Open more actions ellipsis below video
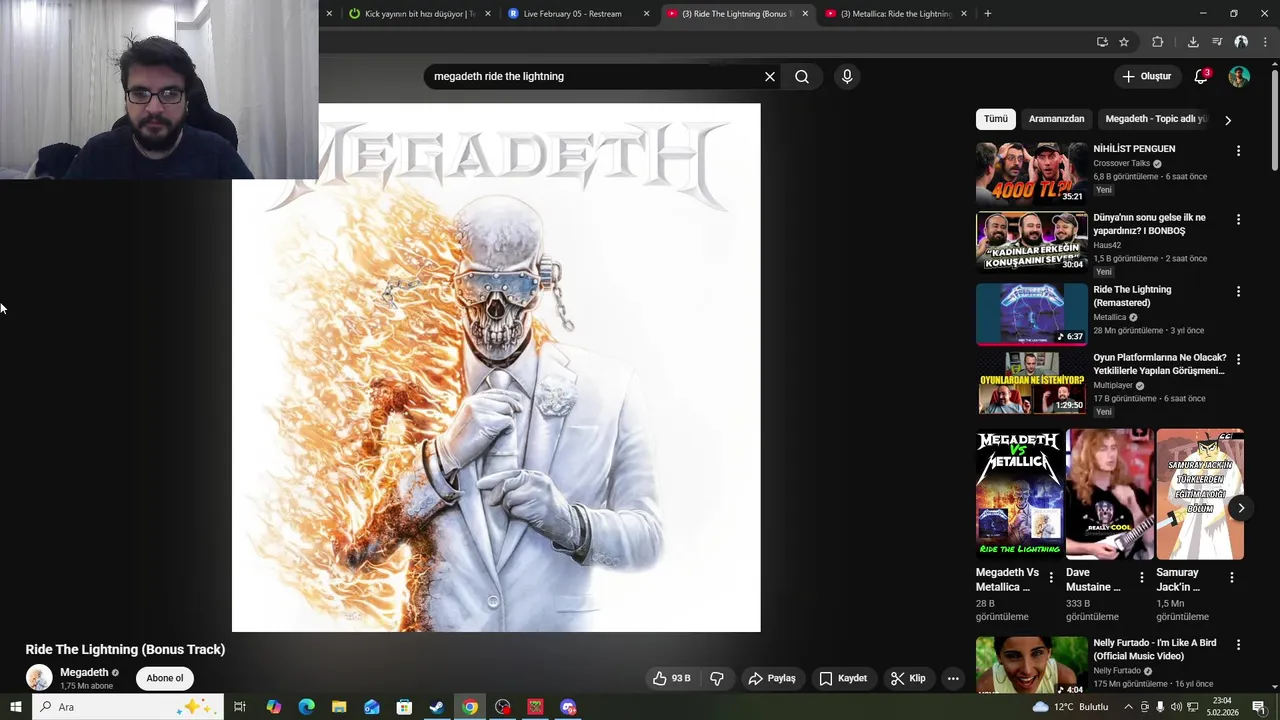Viewport: 1280px width, 720px height. [x=953, y=678]
